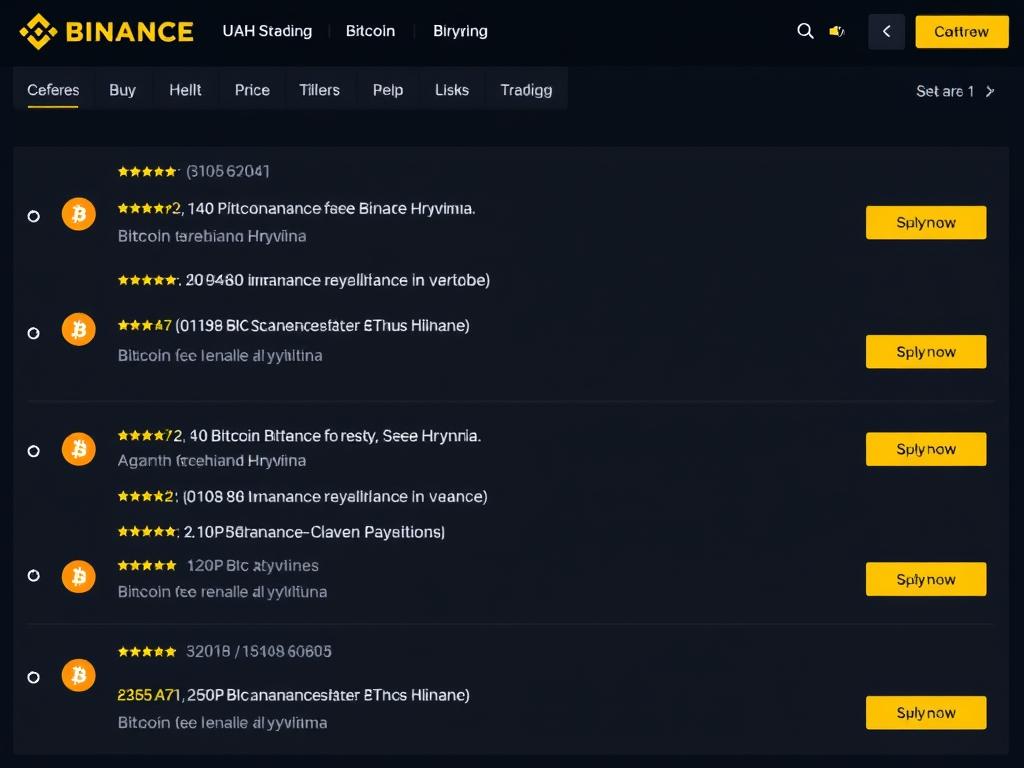Screen dimensions: 1024x768
Task: Click text '250P BIcananancesfater EThcs Hiinane)'
Action: (x=328, y=696)
